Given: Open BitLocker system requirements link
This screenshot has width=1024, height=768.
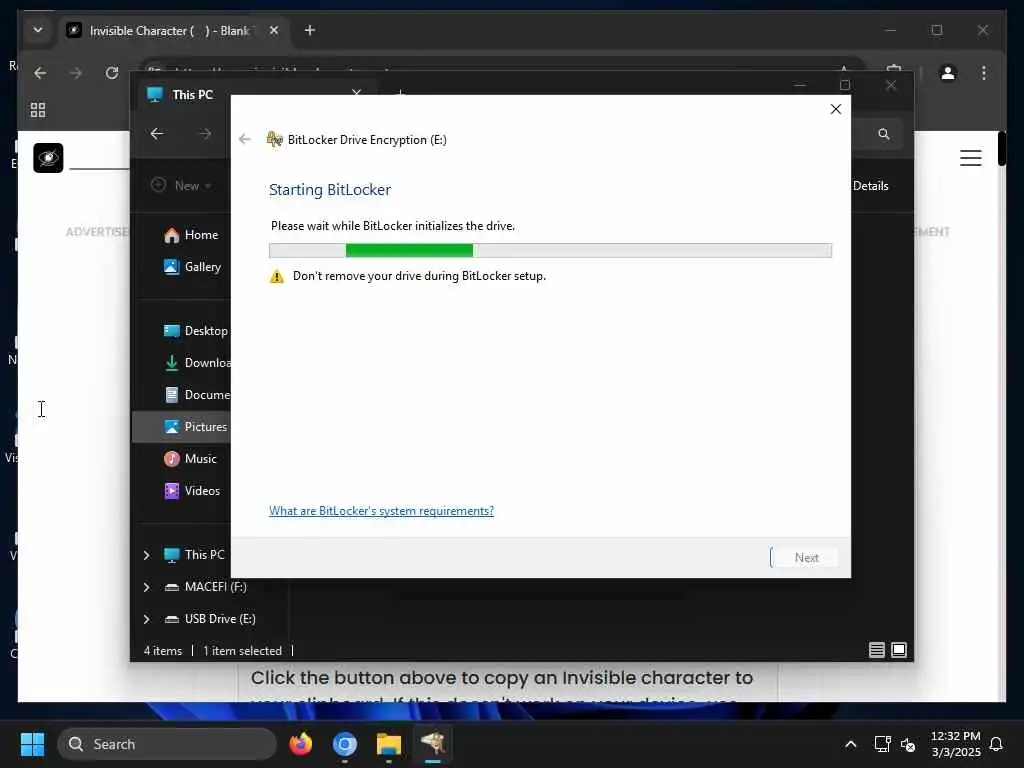Looking at the screenshot, I should coord(381,511).
